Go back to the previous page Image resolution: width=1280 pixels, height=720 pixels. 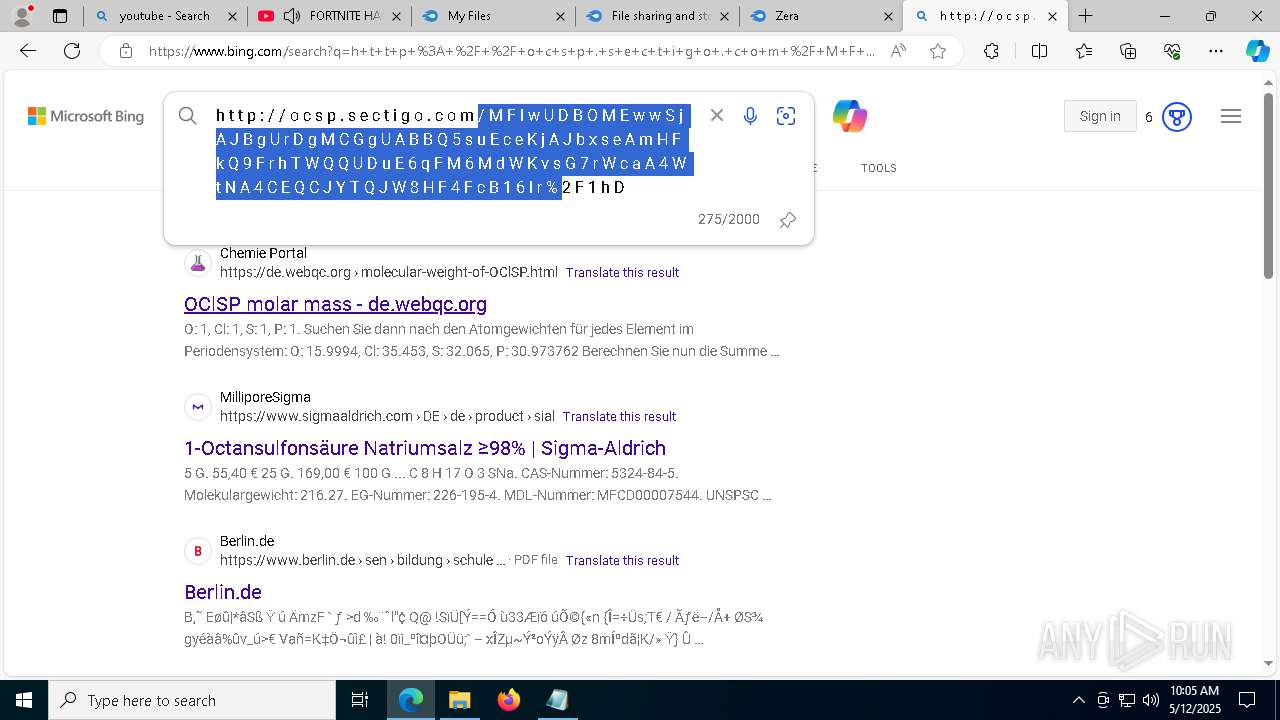28,51
